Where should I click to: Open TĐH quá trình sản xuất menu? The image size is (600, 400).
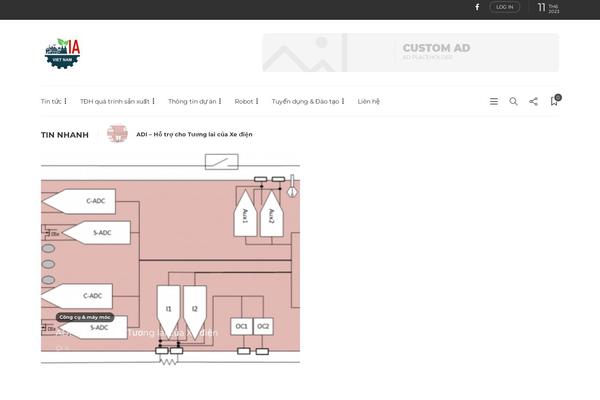pos(115,101)
